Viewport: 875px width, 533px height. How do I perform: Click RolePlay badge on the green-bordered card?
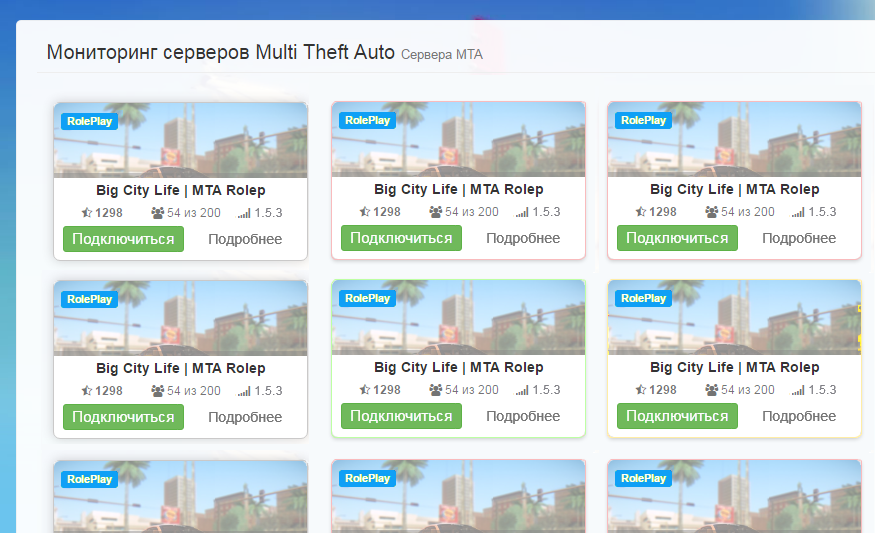[x=367, y=298]
